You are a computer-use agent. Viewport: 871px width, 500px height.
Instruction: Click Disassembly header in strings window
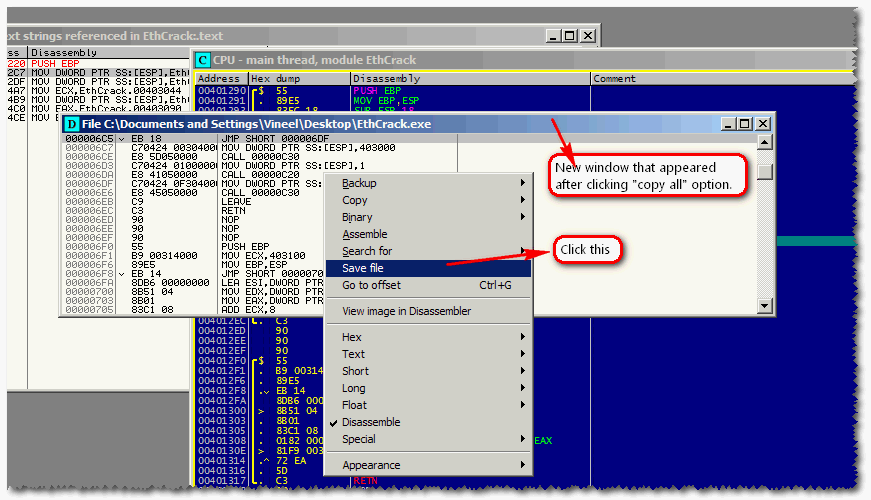pyautogui.click(x=109, y=52)
